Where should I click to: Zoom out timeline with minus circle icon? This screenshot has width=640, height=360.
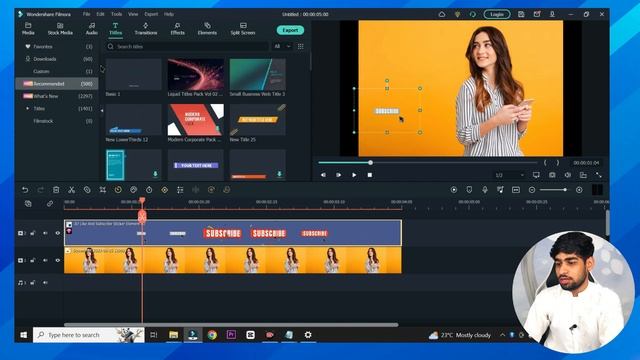pyautogui.click(x=532, y=190)
